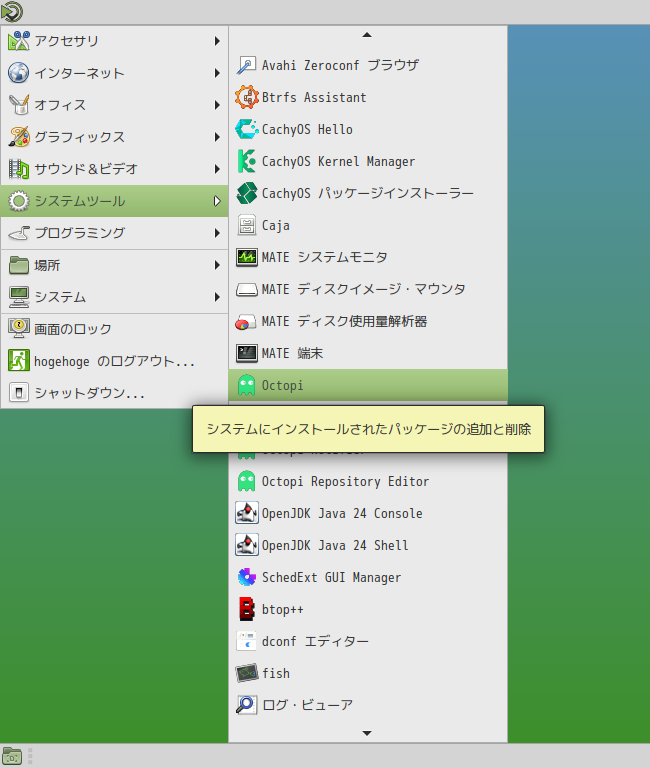The width and height of the screenshot is (650, 768).
Task: Click the show-desktop icon in bottom panel
Action: tap(12, 756)
